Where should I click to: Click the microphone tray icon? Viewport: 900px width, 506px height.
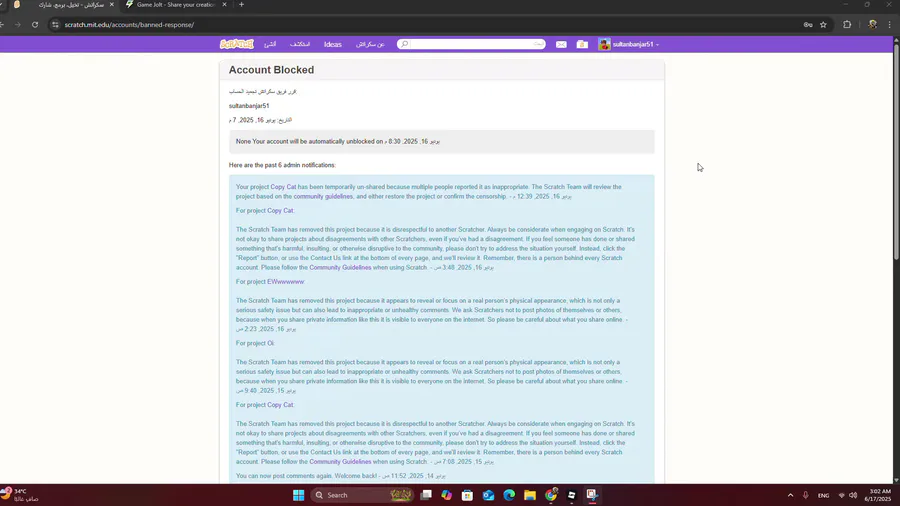click(x=805, y=495)
